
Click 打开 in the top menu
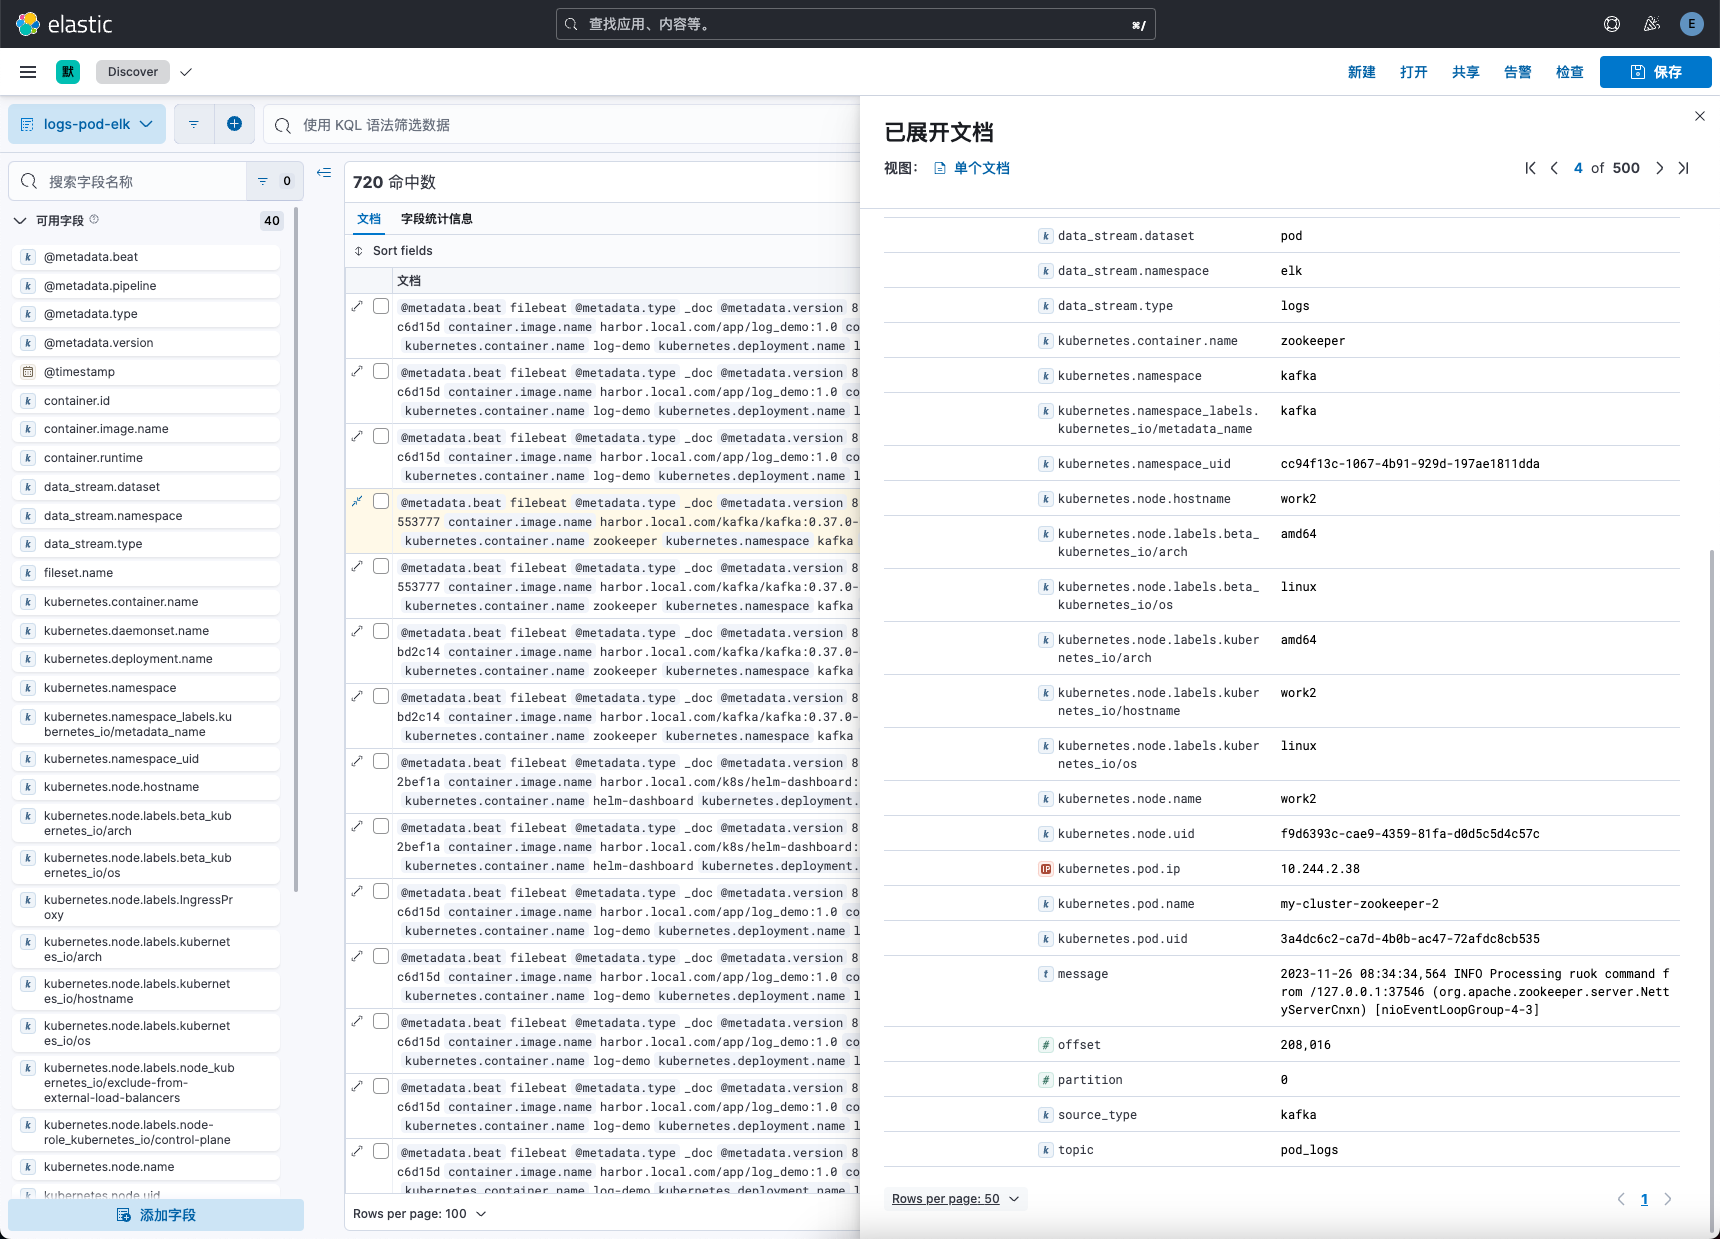[x=1414, y=72]
